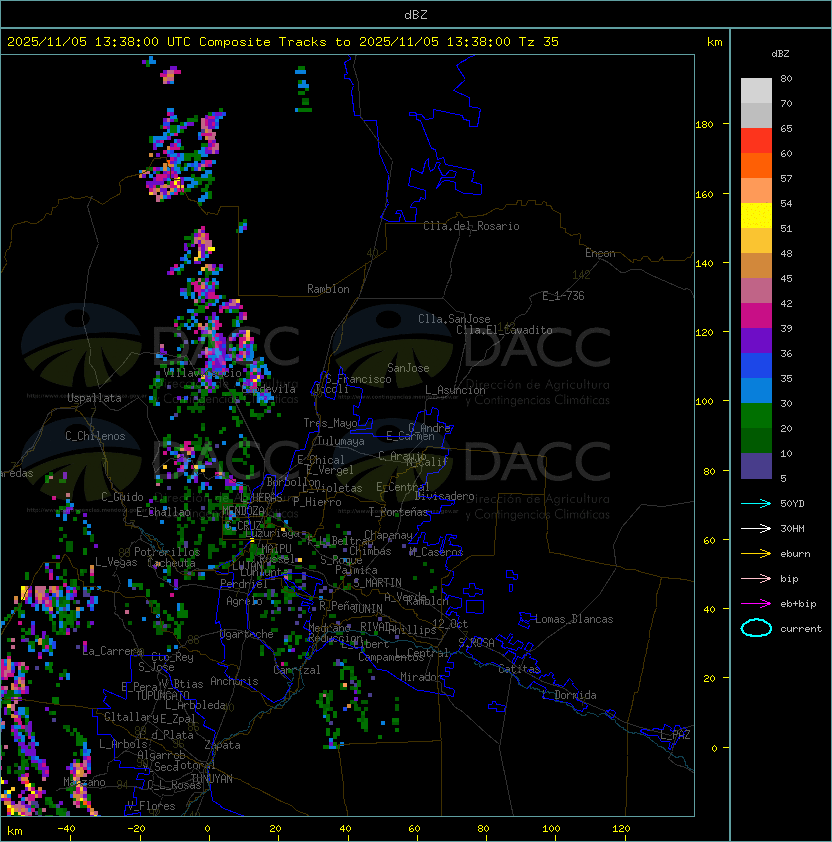The image size is (832, 842).
Task: Click the Uspallata place label
Action: [94, 398]
